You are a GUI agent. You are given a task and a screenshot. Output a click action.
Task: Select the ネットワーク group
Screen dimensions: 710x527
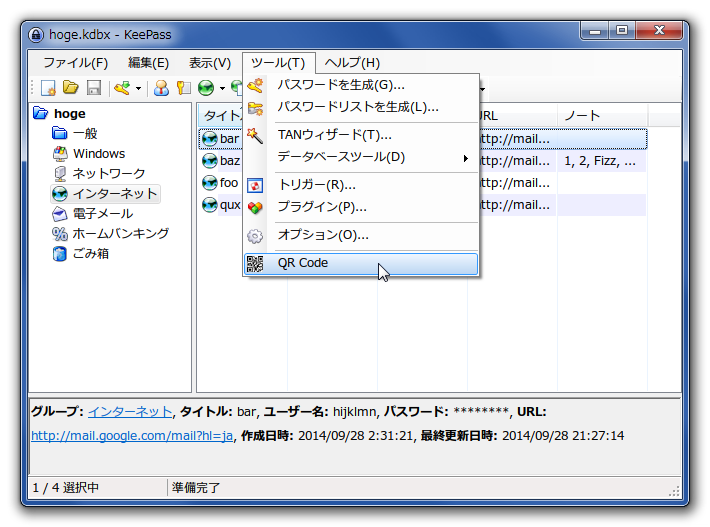(109, 174)
